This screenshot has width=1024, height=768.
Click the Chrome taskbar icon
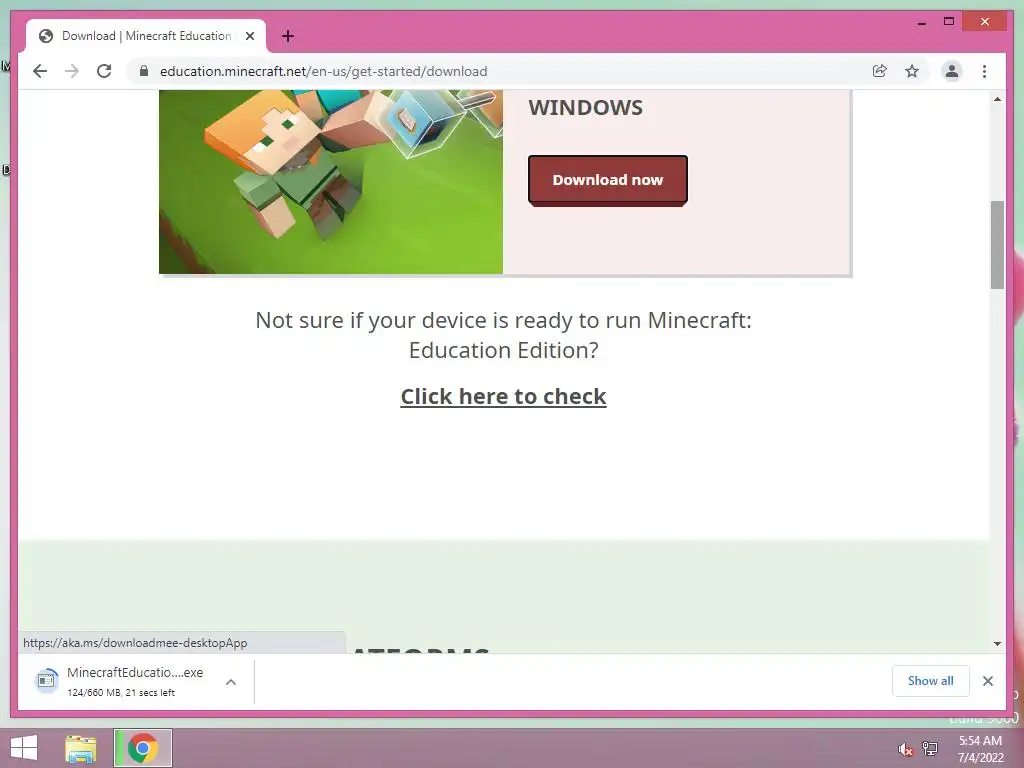(143, 748)
